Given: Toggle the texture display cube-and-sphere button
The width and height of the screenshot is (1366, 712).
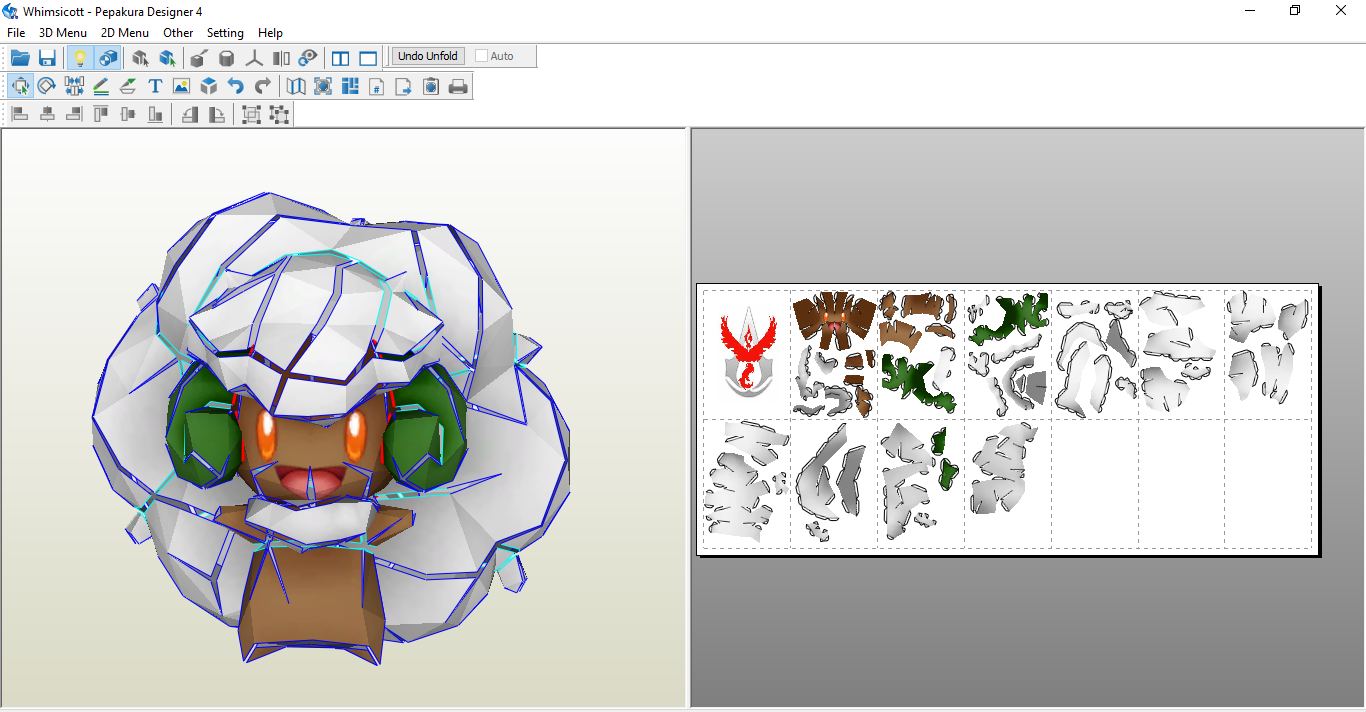Looking at the screenshot, I should point(108,57).
